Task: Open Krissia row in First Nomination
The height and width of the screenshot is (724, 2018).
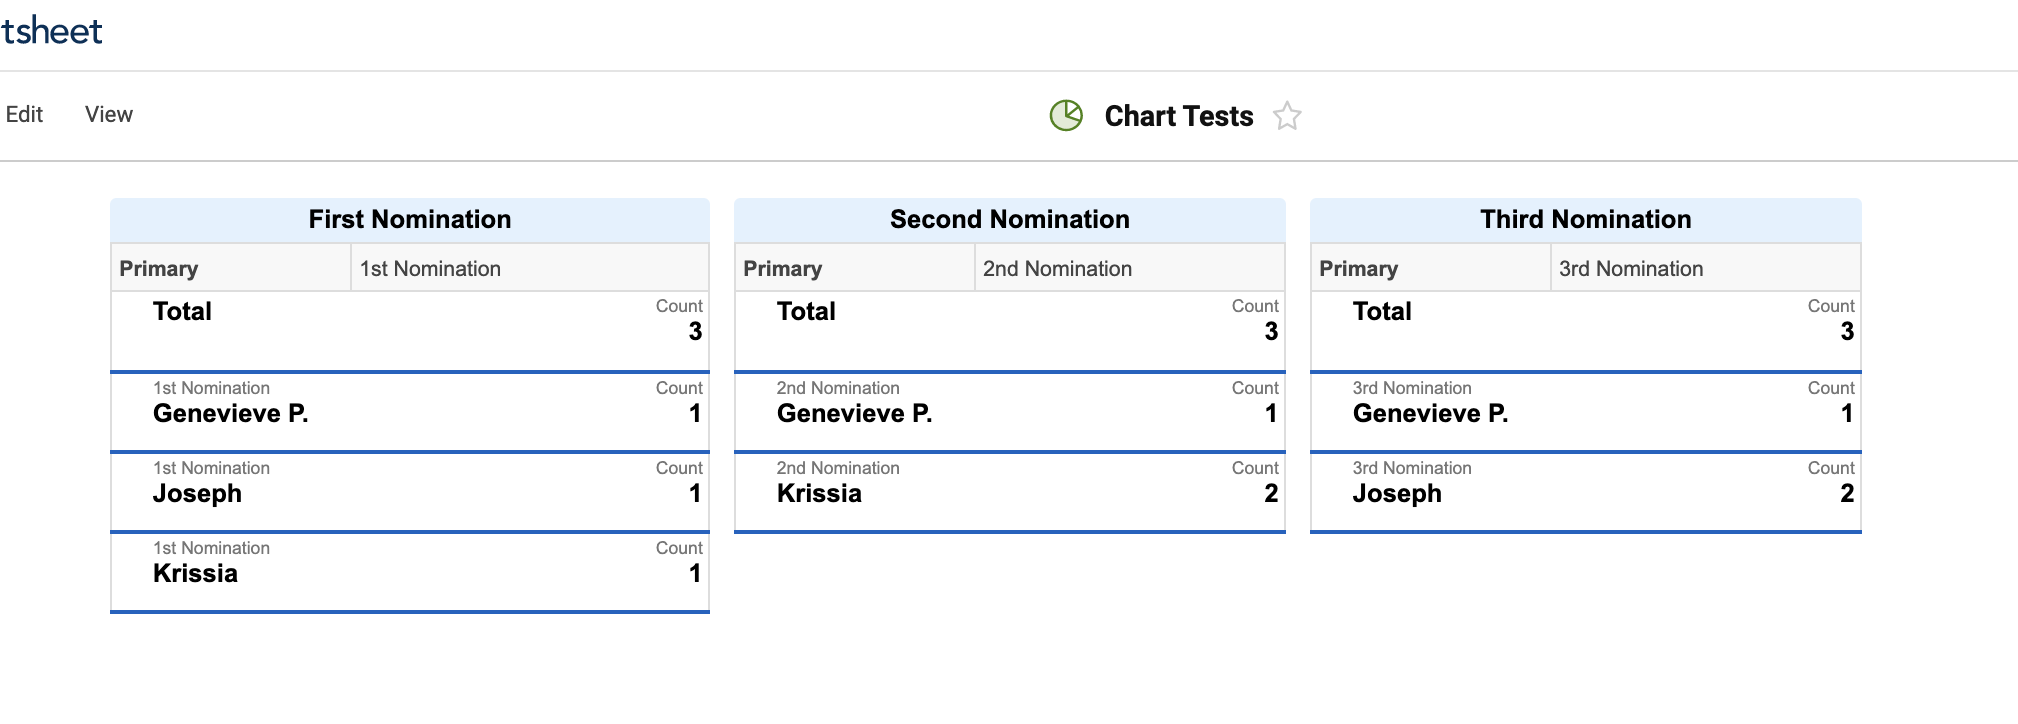Action: (195, 573)
